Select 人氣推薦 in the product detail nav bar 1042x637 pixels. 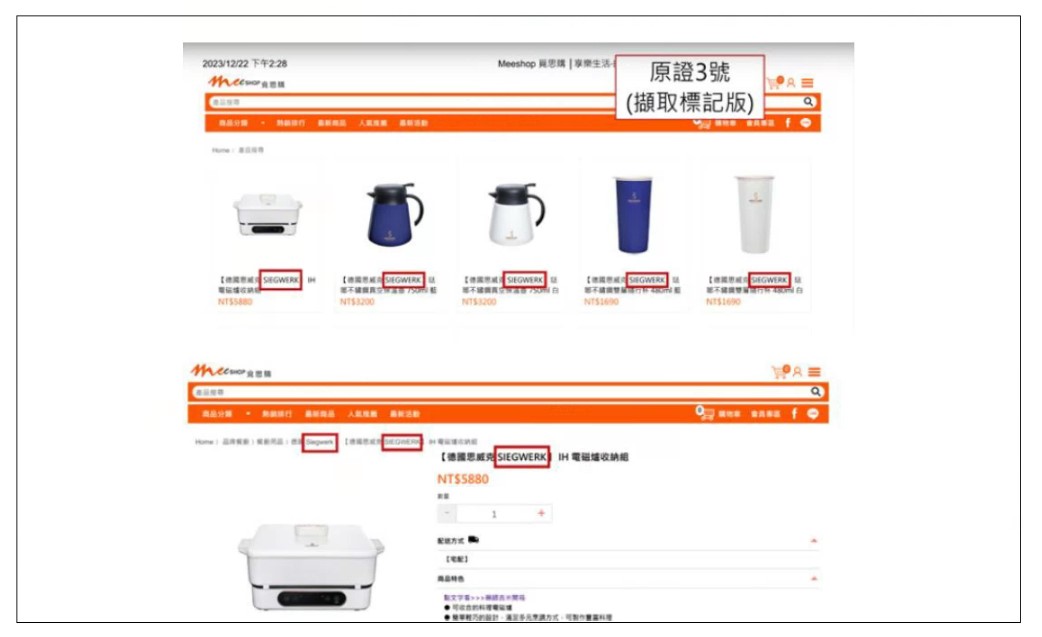coord(362,414)
